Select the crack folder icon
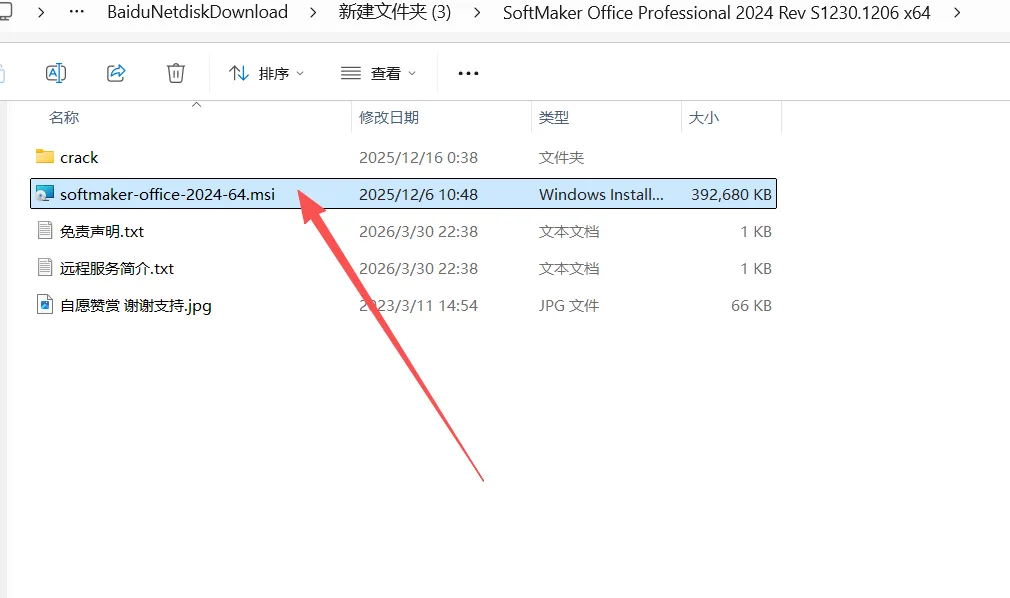1010x598 pixels. (x=44, y=157)
